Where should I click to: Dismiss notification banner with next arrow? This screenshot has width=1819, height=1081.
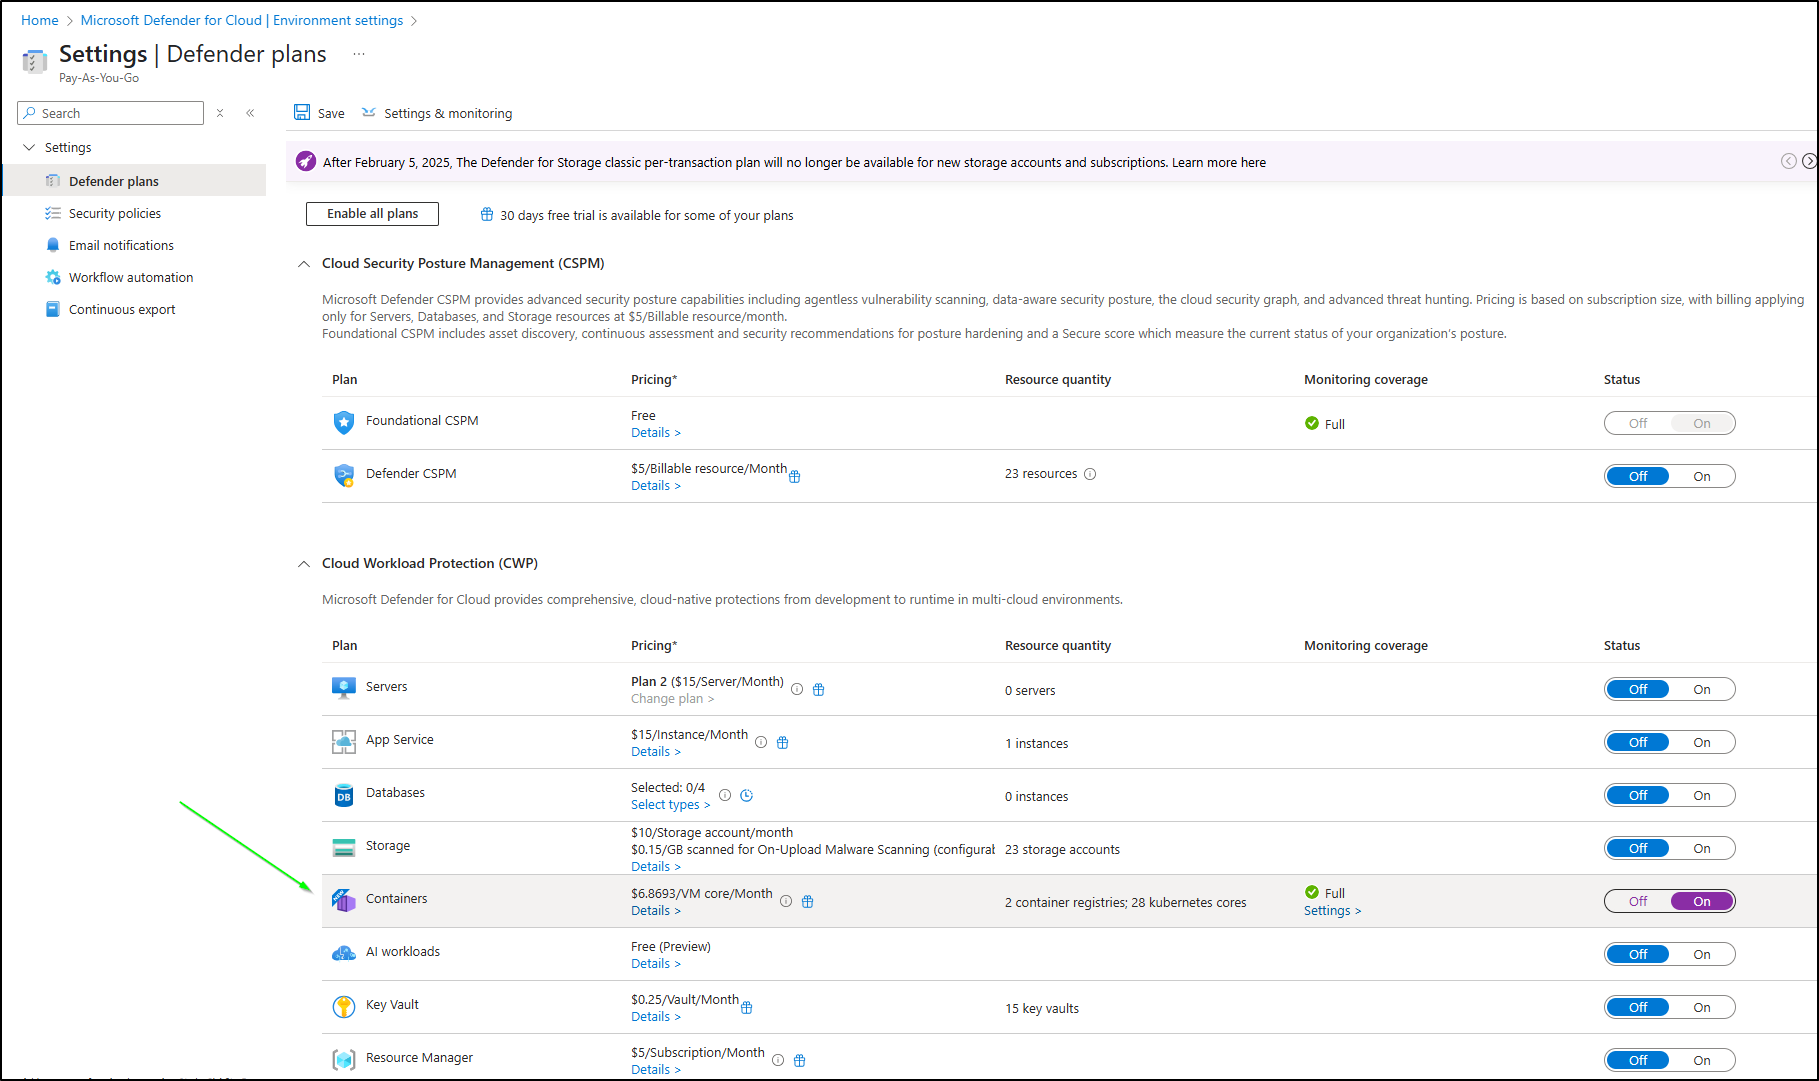click(x=1808, y=162)
